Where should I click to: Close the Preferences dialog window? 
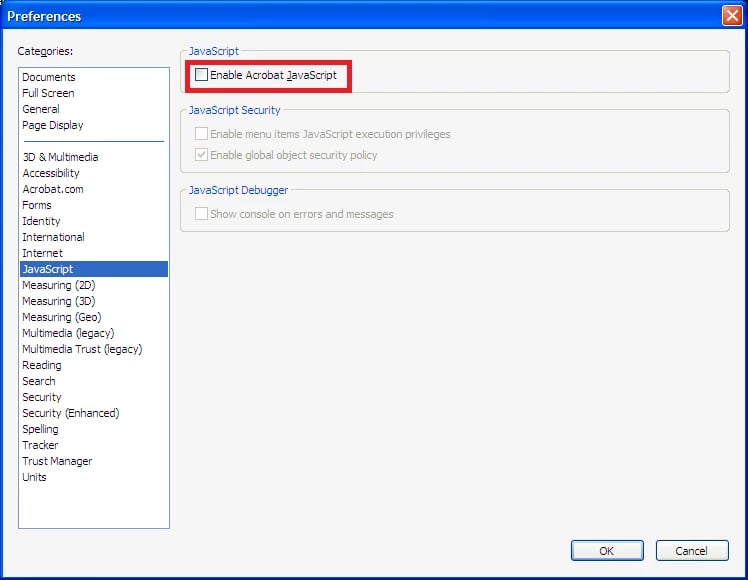(x=731, y=15)
